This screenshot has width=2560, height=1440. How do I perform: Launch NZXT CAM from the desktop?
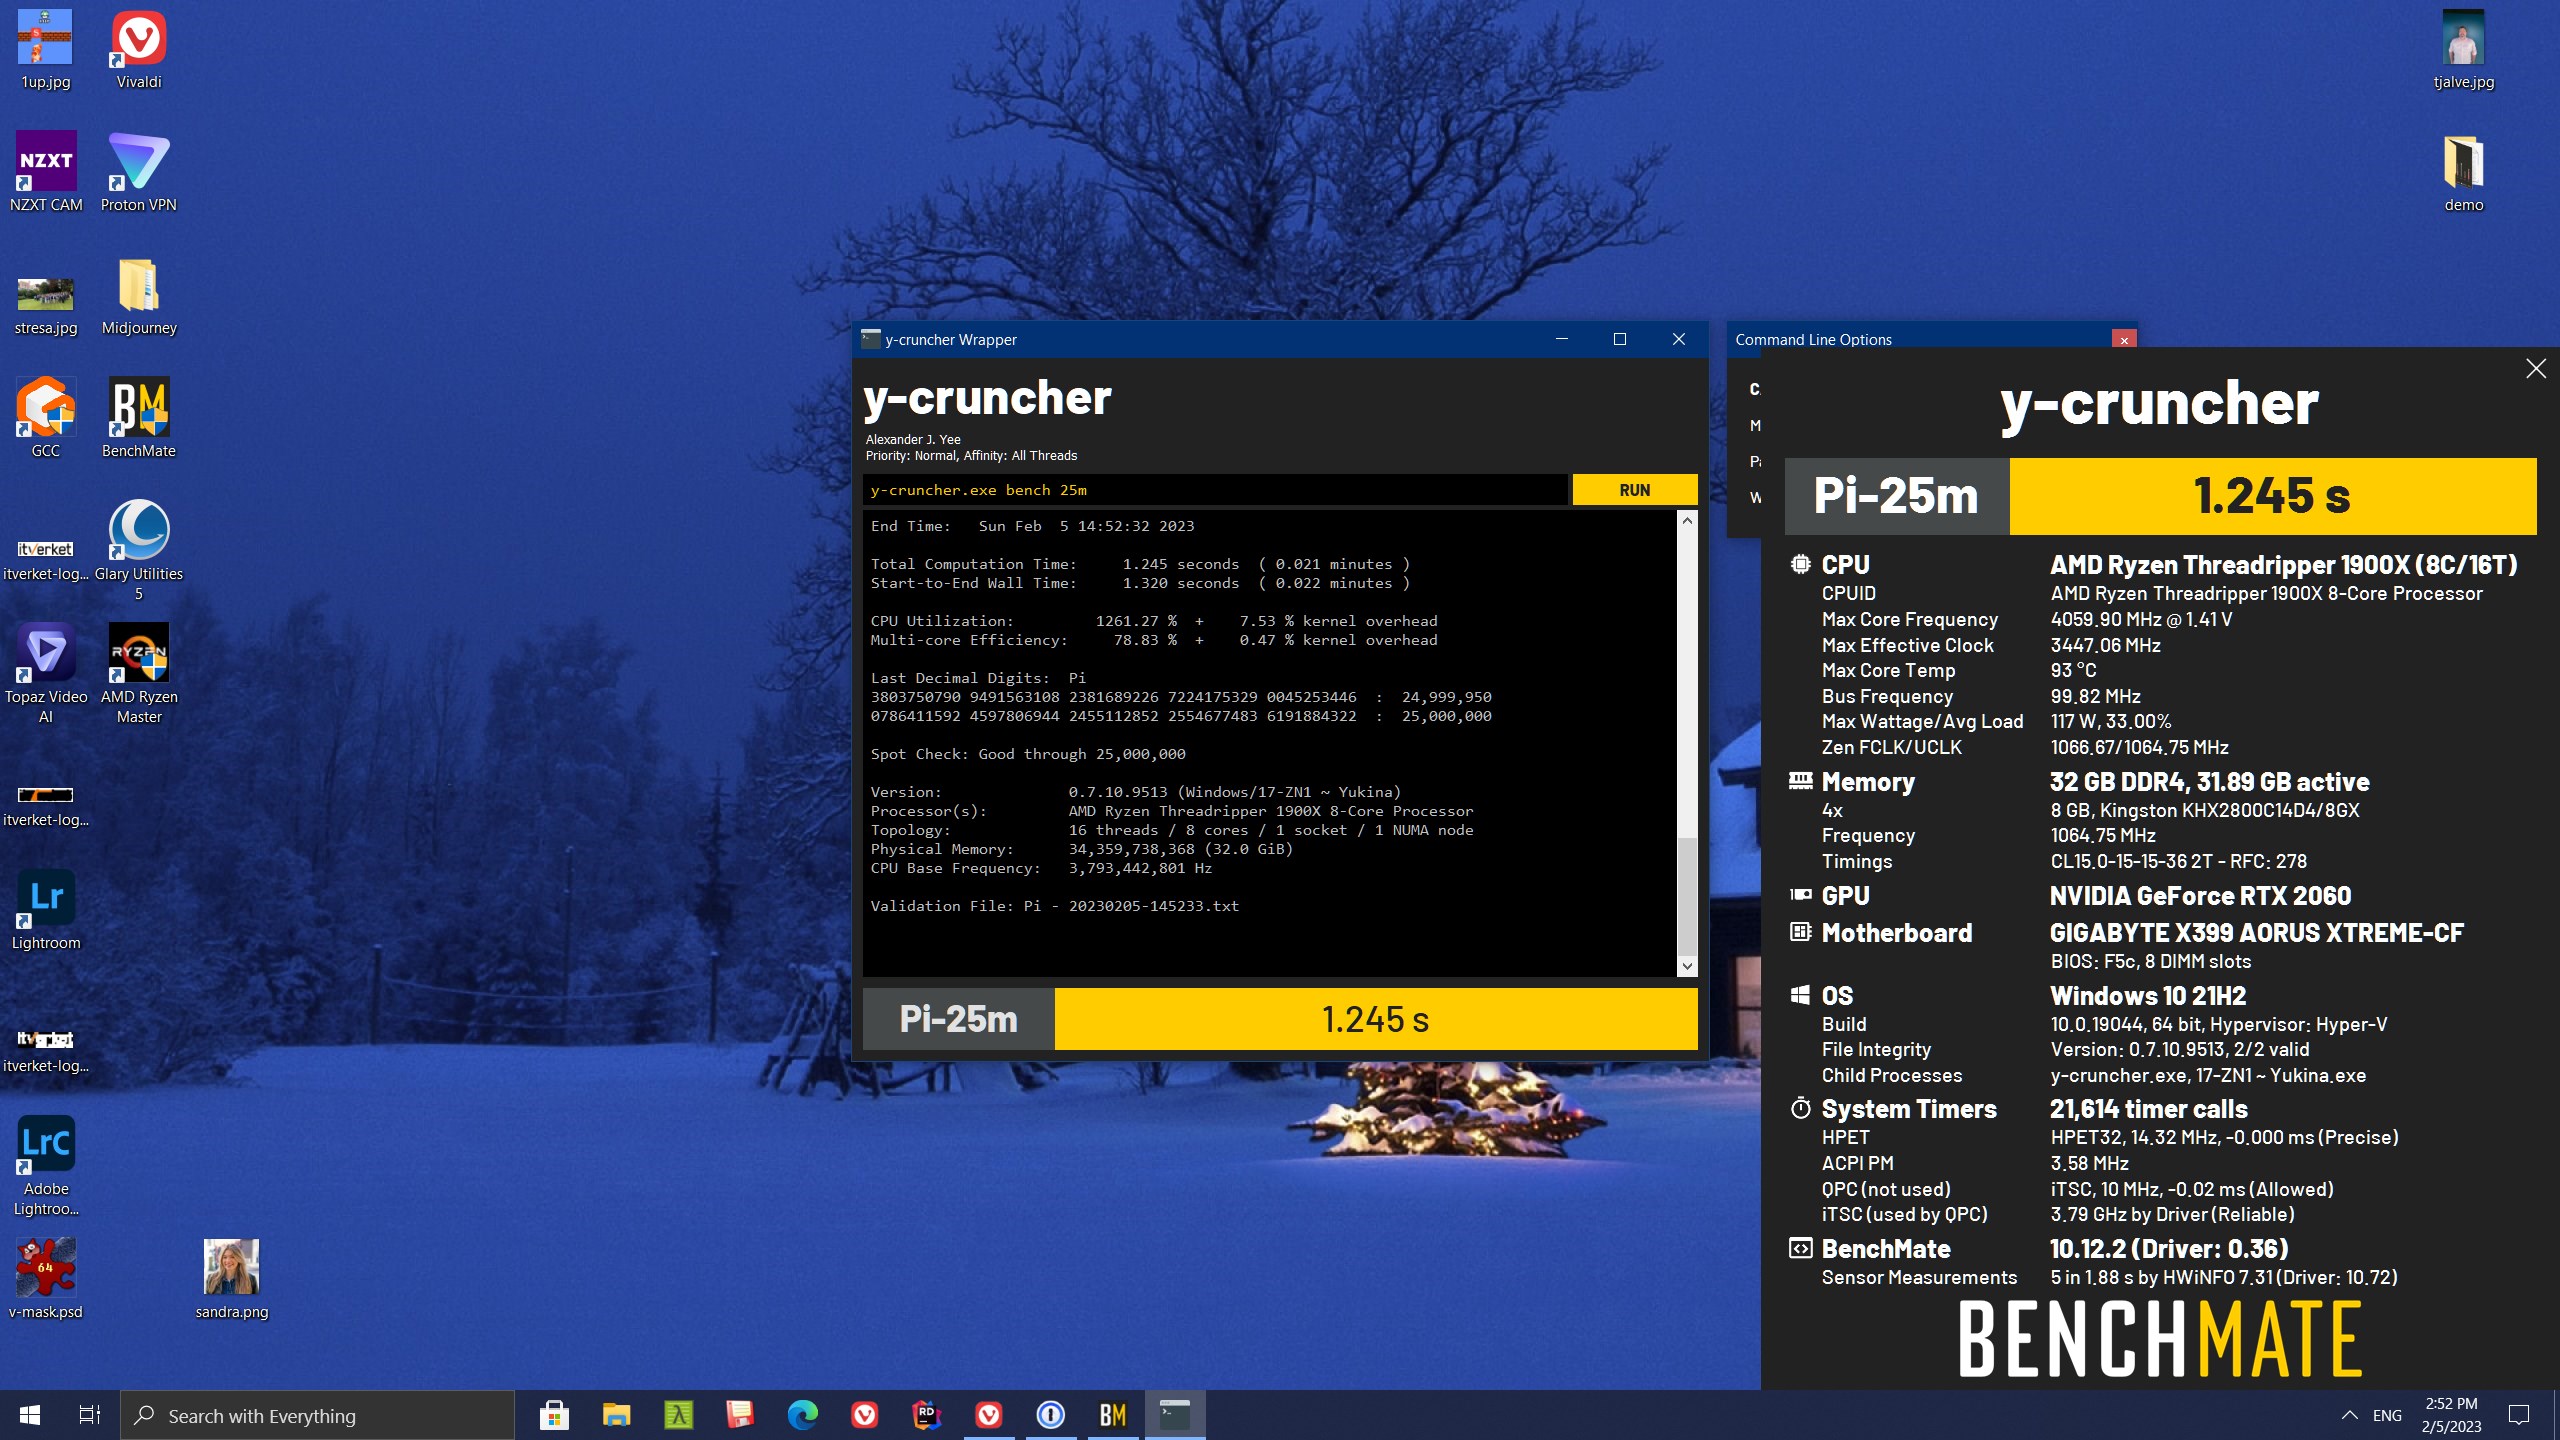pyautogui.click(x=46, y=172)
